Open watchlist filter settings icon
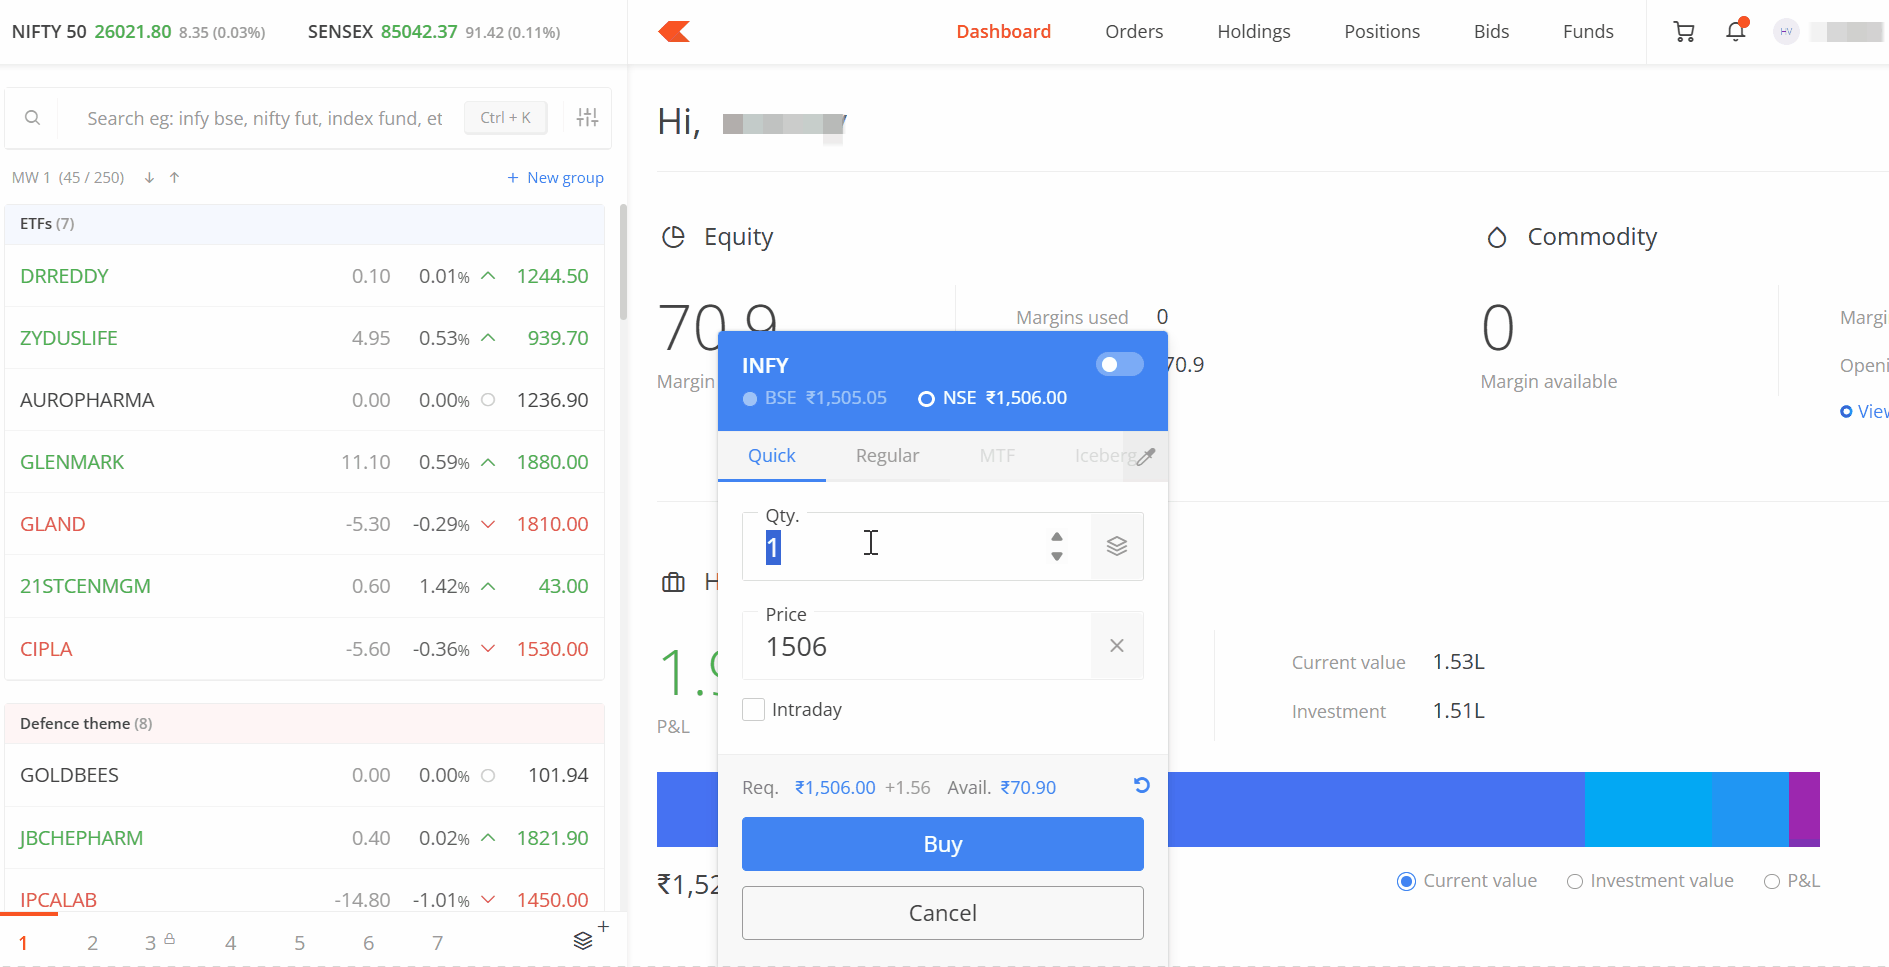 pyautogui.click(x=588, y=118)
